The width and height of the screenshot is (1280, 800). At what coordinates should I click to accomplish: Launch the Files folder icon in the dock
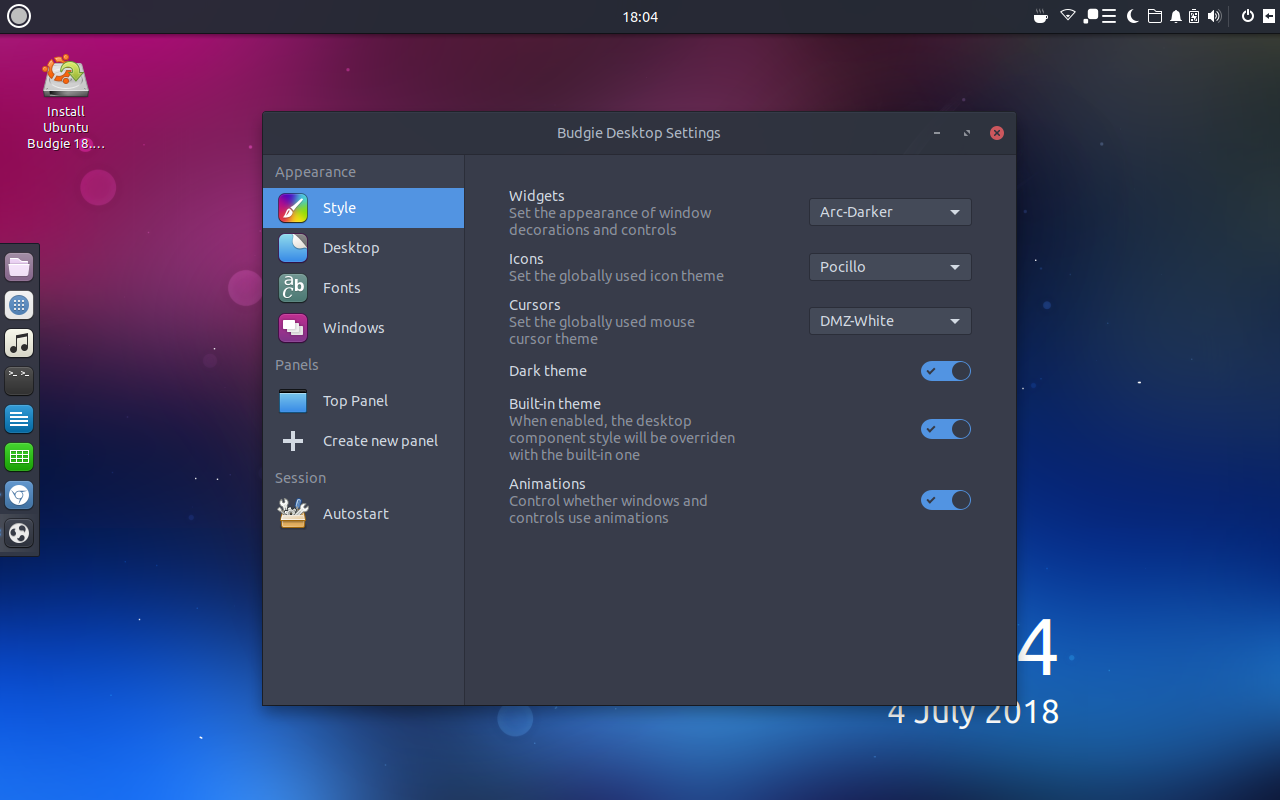19,267
